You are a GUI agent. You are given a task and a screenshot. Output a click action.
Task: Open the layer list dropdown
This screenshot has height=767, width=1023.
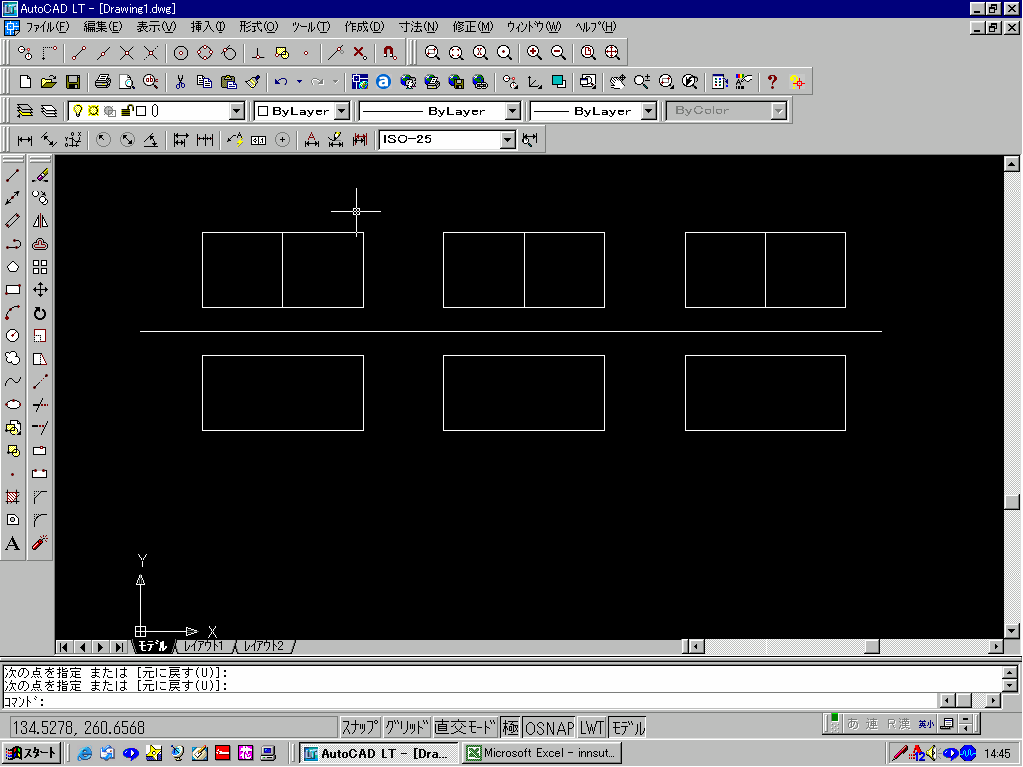(x=237, y=112)
